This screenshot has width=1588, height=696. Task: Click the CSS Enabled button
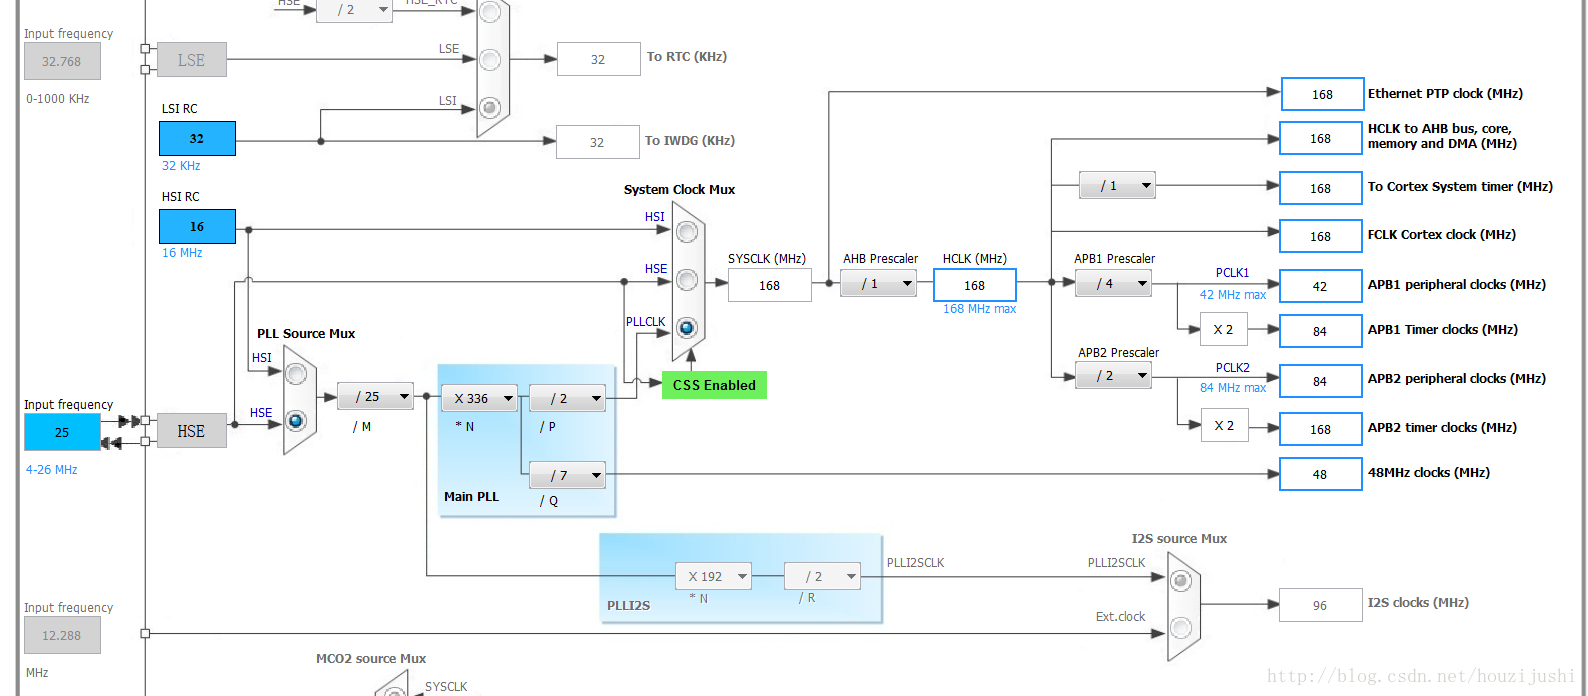714,385
